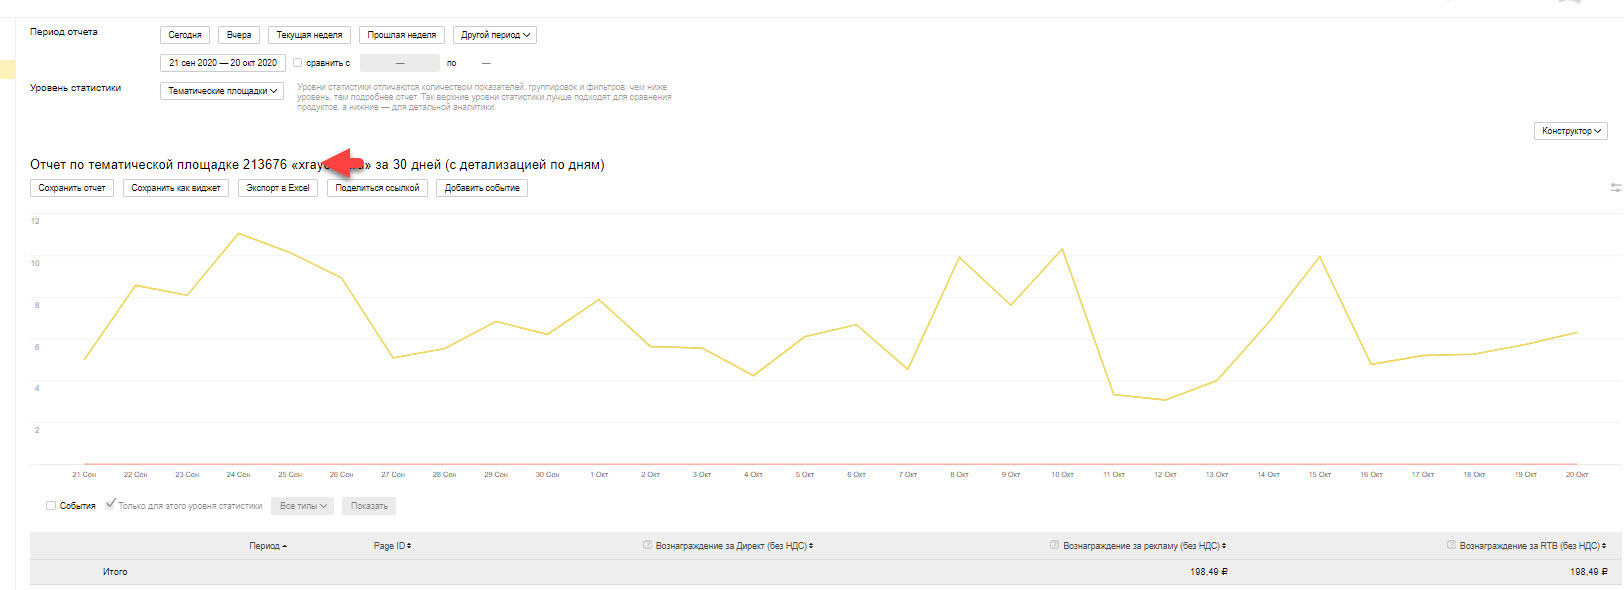Expand the 'Другой период' dropdown
Viewport: 1624px width, 590px height.
click(x=495, y=35)
